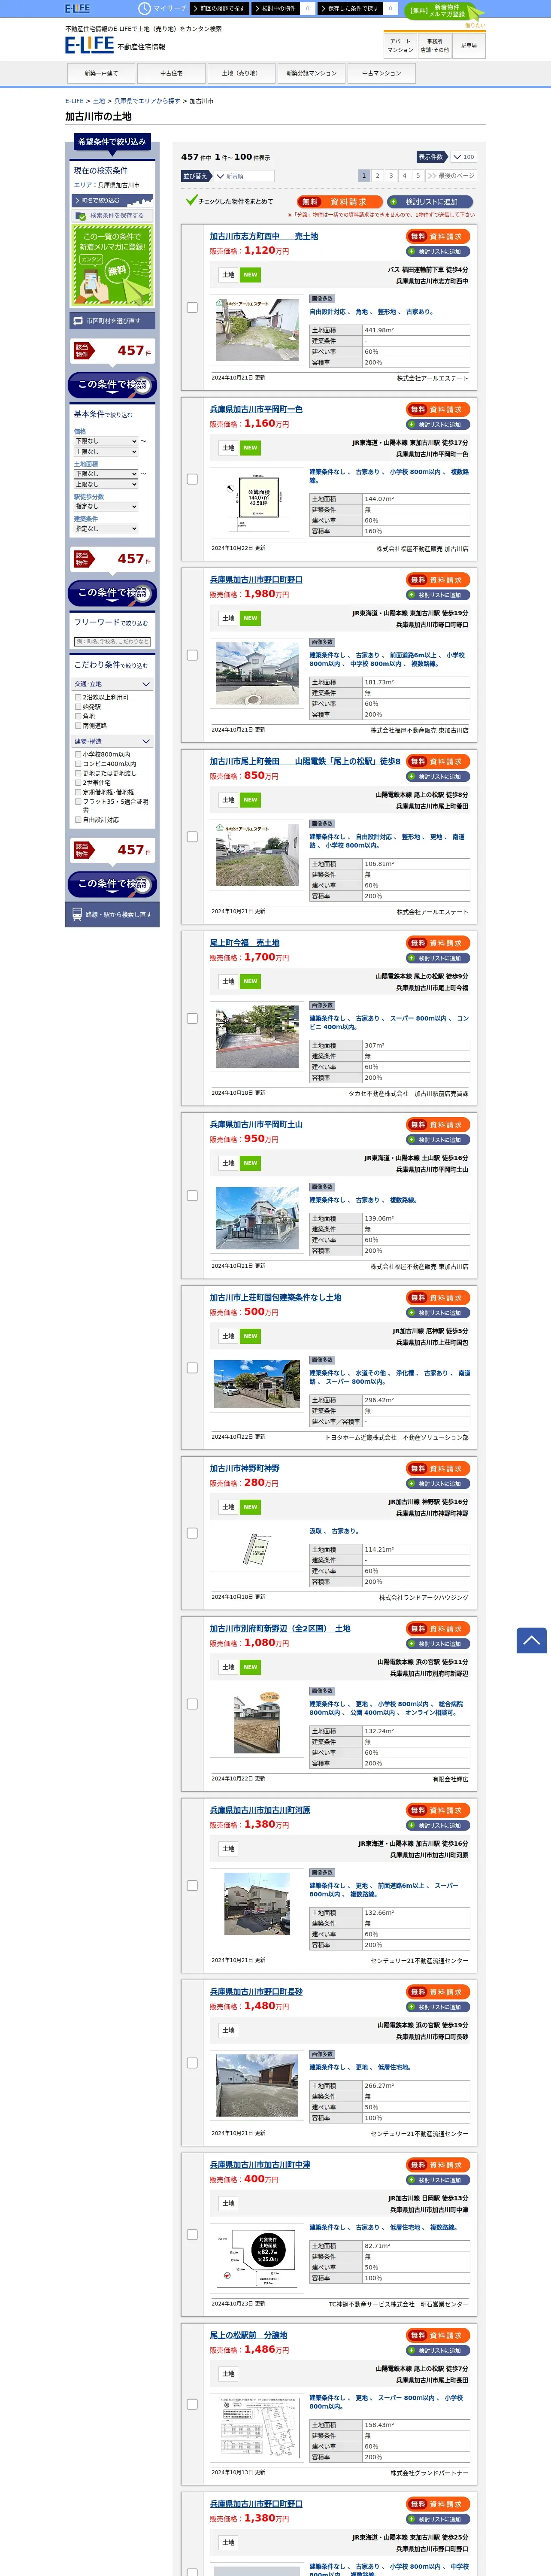The width and height of the screenshot is (551, 2576).
Task: Open 土地面積 下限なし dropdown
Action: [x=105, y=474]
